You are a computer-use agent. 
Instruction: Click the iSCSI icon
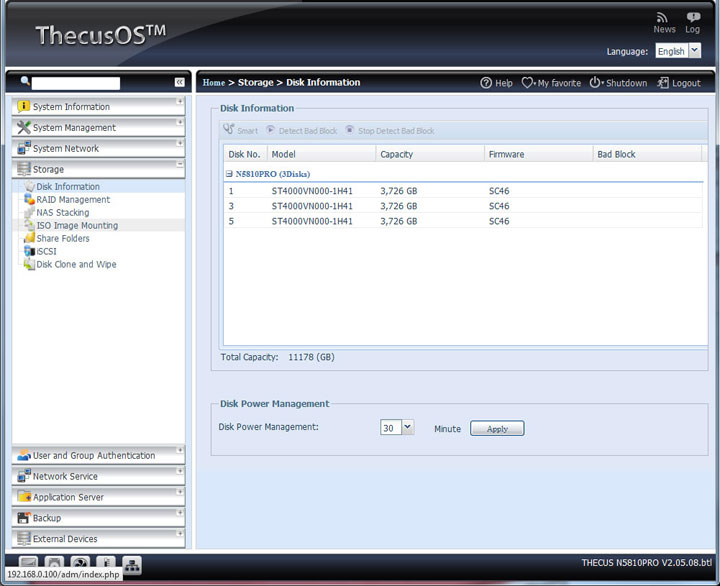29,251
